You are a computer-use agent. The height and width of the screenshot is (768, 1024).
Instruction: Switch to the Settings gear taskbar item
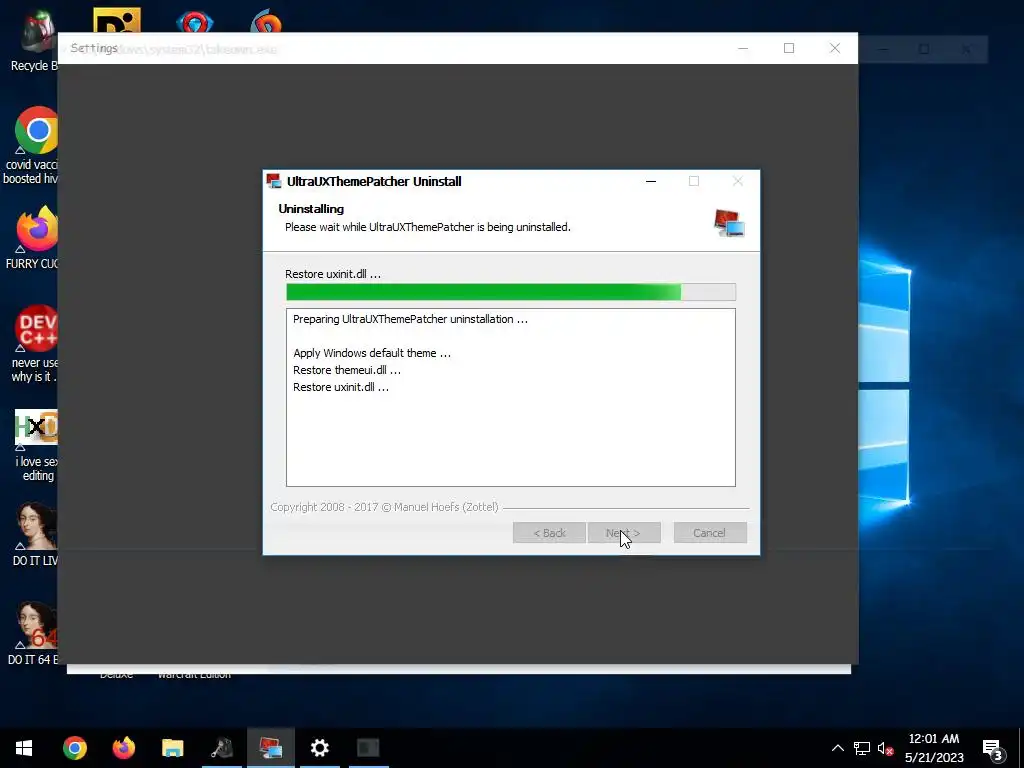point(319,748)
